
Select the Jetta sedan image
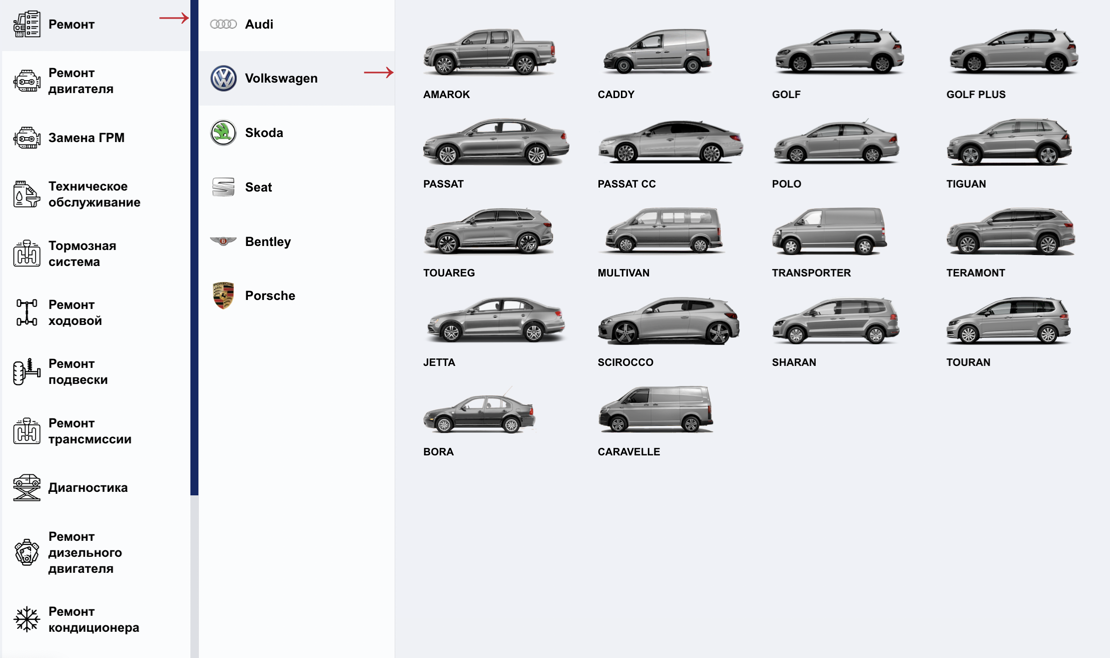(496, 319)
